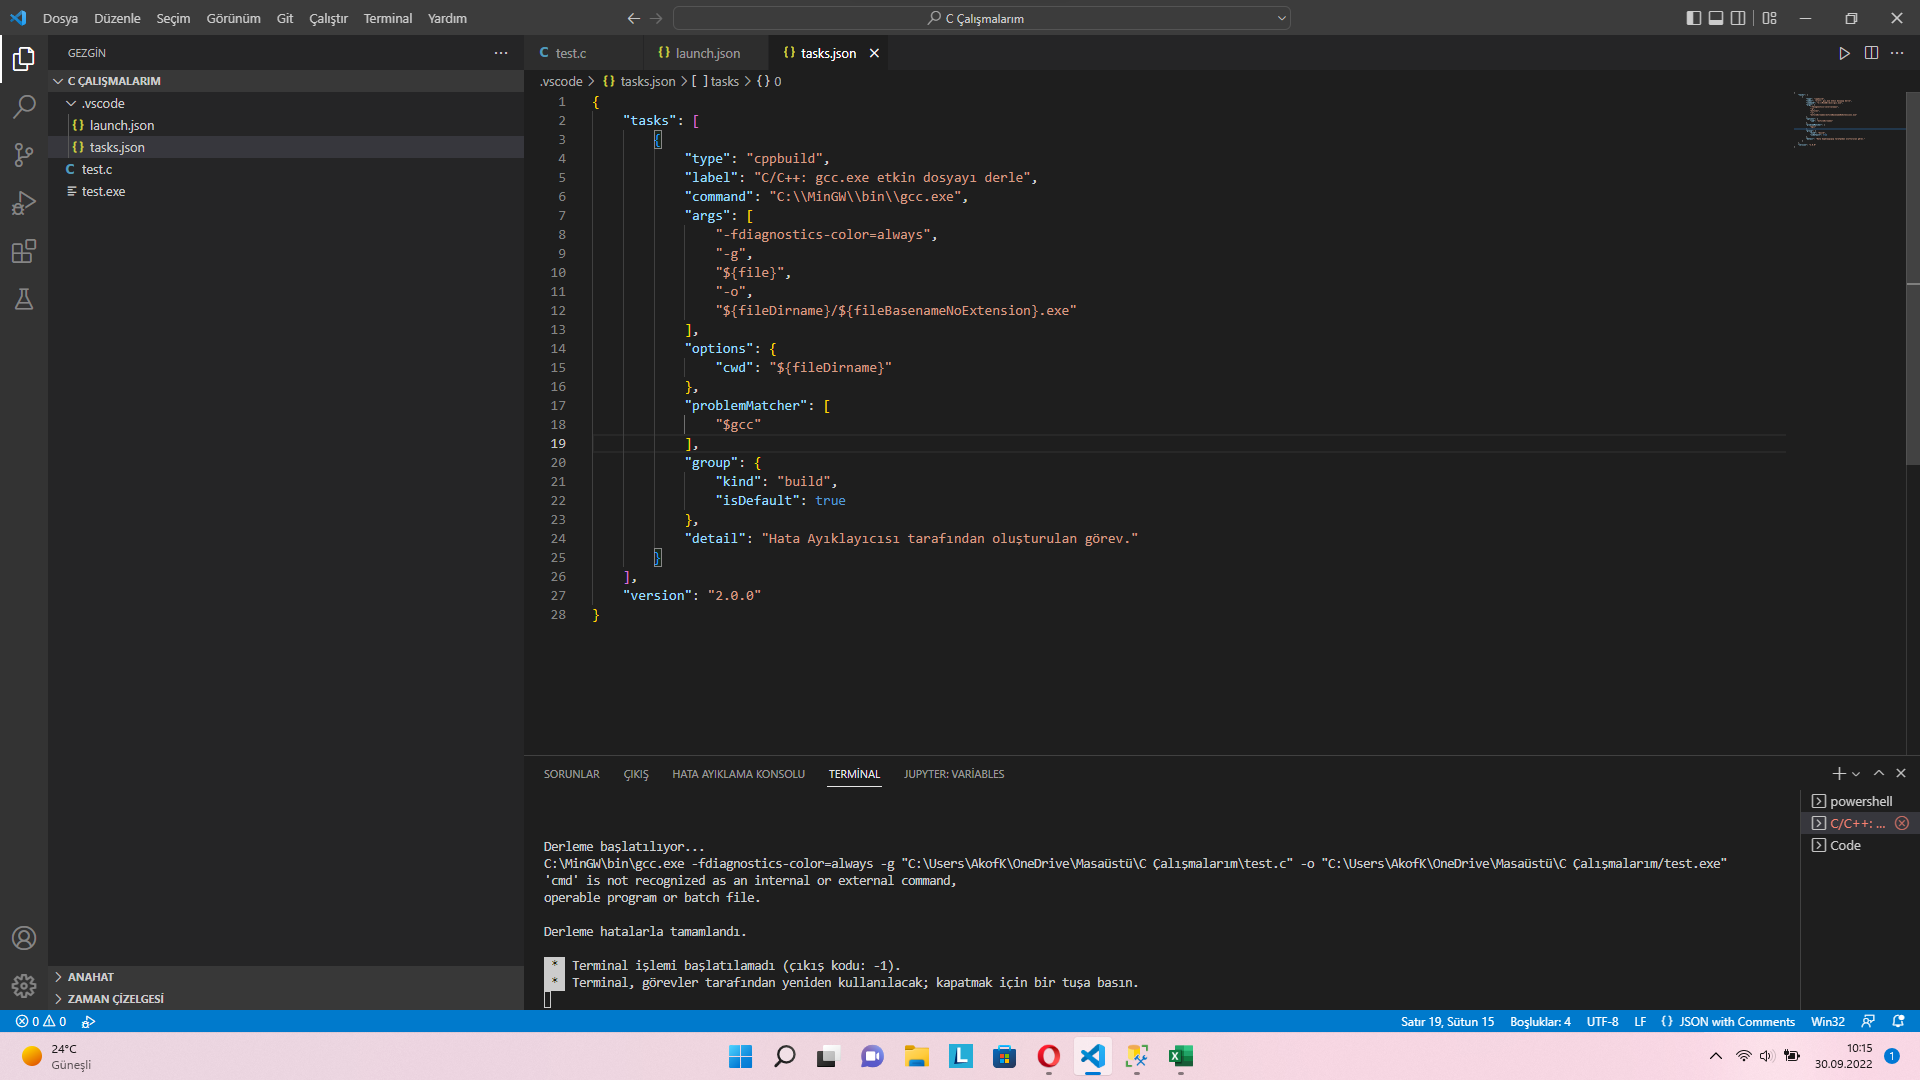1920x1080 pixels.
Task: Expand the ANAHAT section
Action: (x=90, y=977)
